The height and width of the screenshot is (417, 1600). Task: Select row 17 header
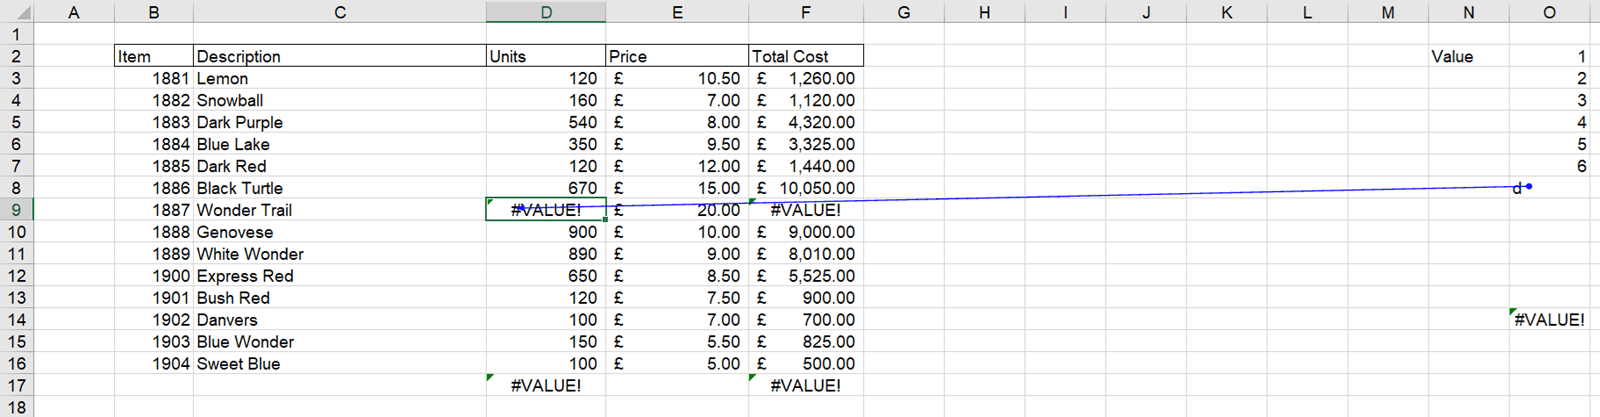pyautogui.click(x=17, y=386)
